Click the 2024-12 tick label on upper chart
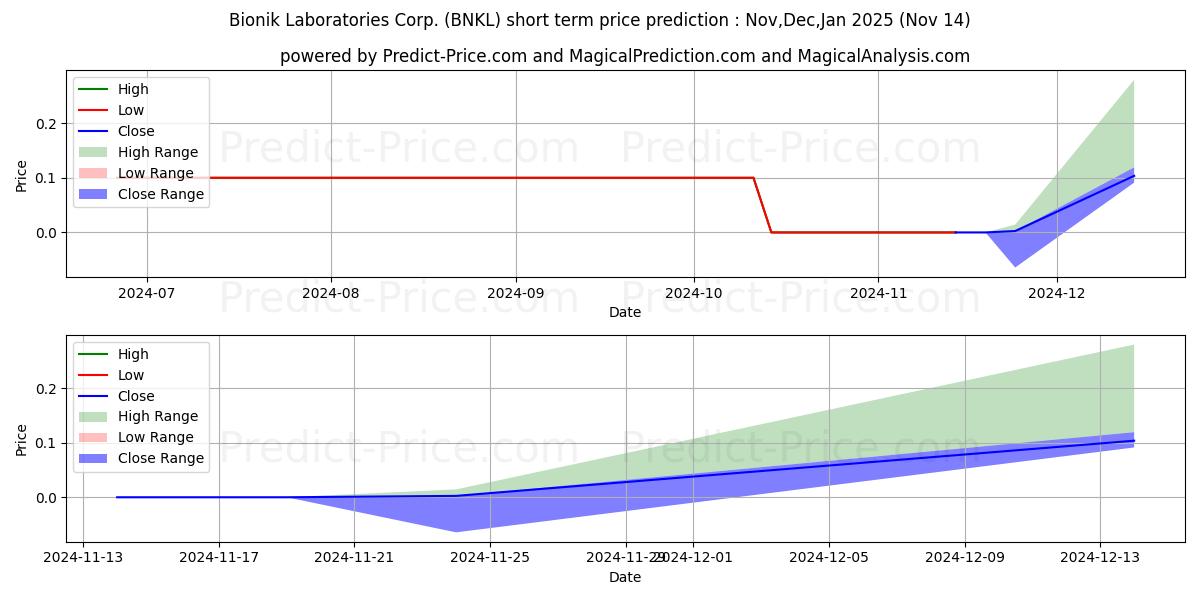The height and width of the screenshot is (600, 1200). click(1058, 295)
